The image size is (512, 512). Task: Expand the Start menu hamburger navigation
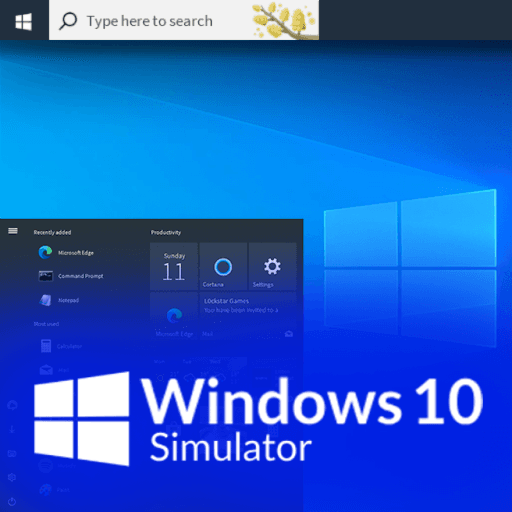click(13, 231)
